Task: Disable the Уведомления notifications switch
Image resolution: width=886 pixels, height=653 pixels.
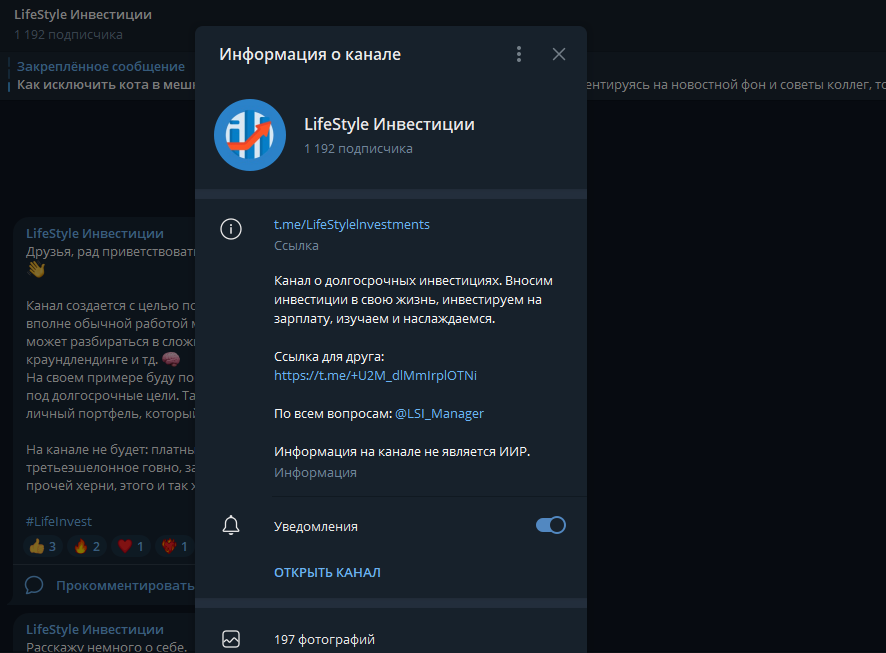Action: 551,525
